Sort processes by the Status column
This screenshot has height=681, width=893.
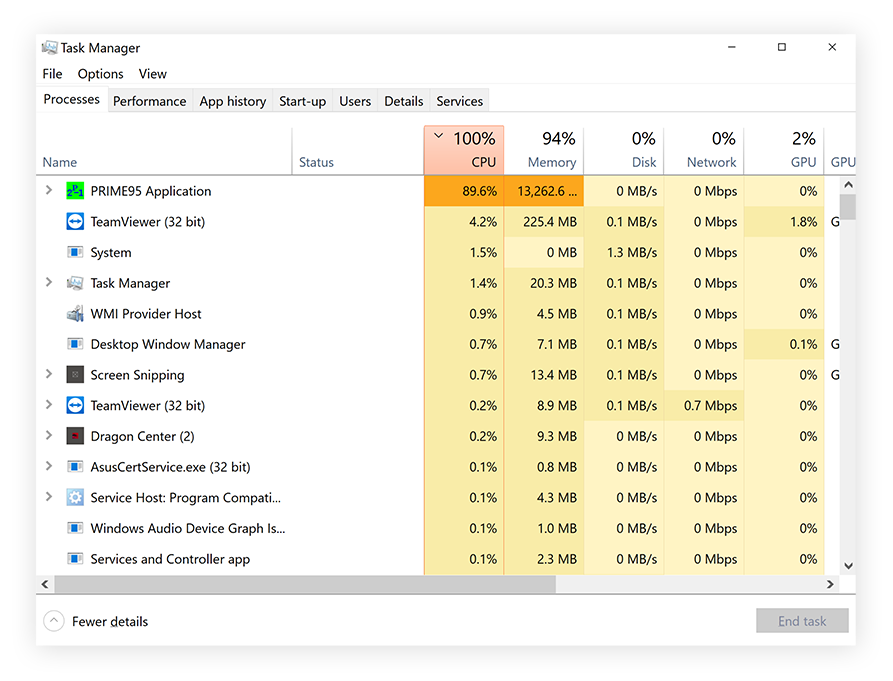[x=358, y=150]
